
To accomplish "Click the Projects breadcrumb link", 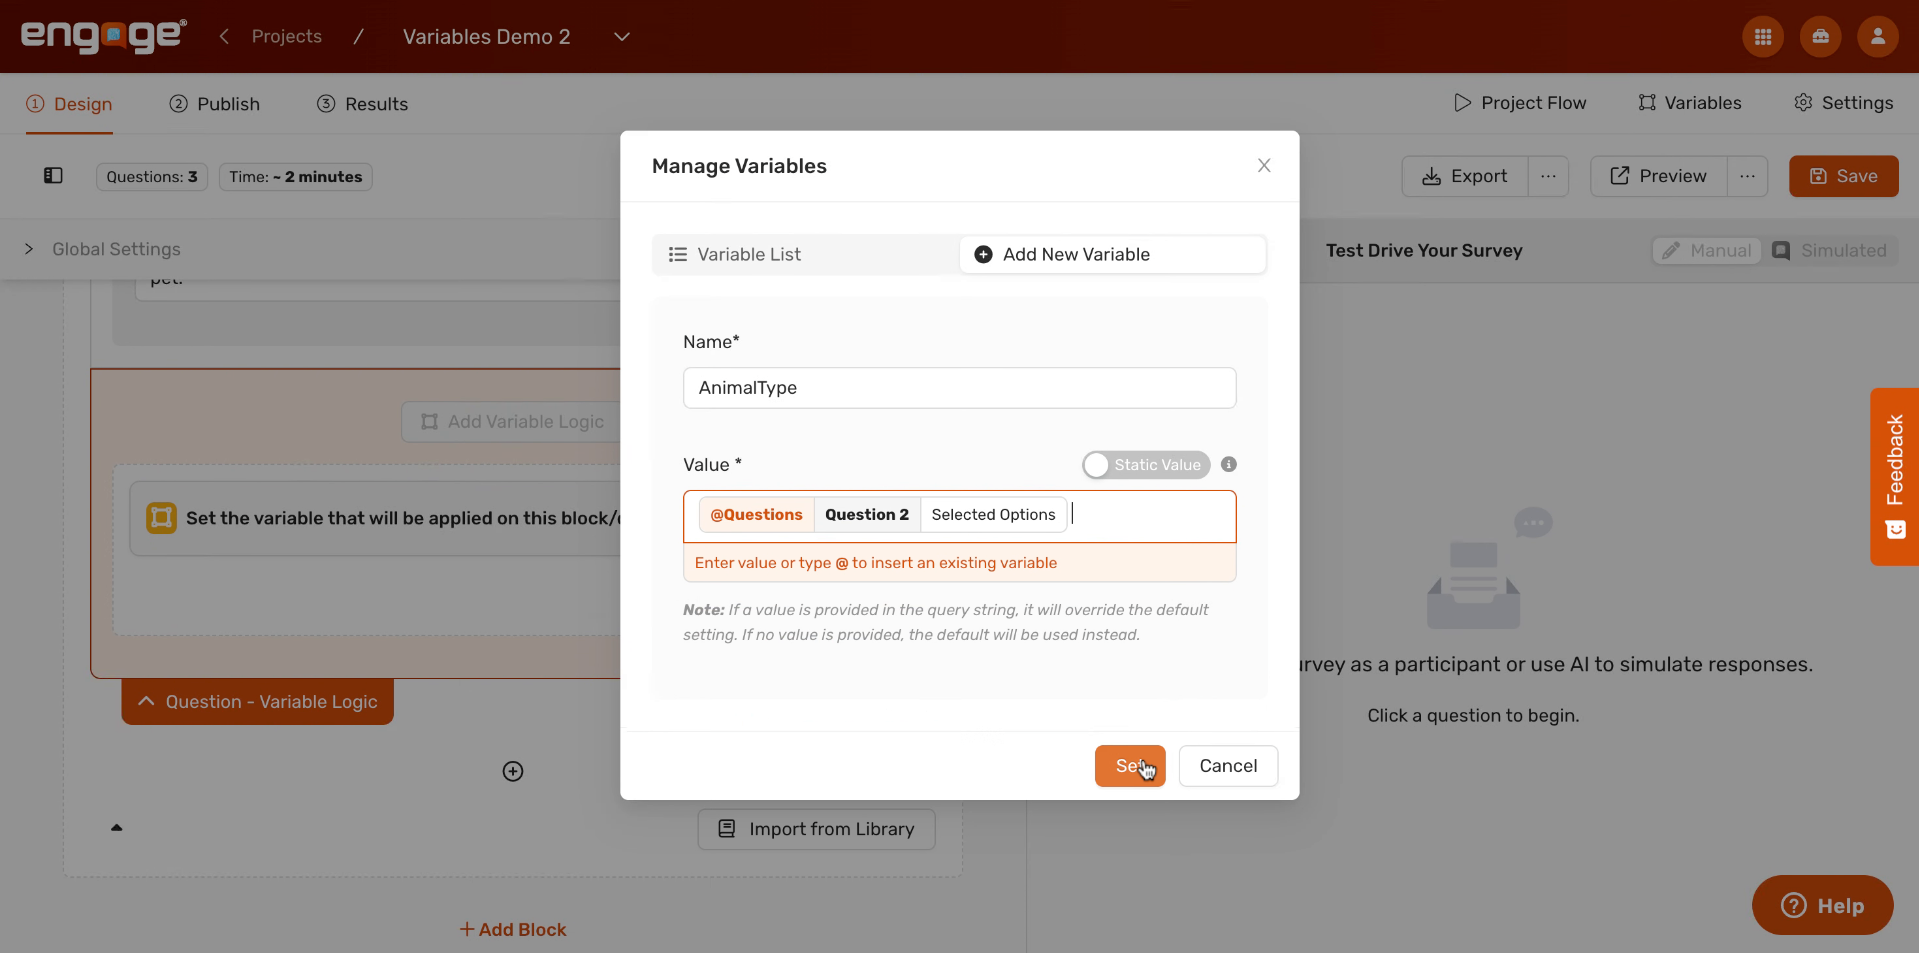I will (287, 36).
